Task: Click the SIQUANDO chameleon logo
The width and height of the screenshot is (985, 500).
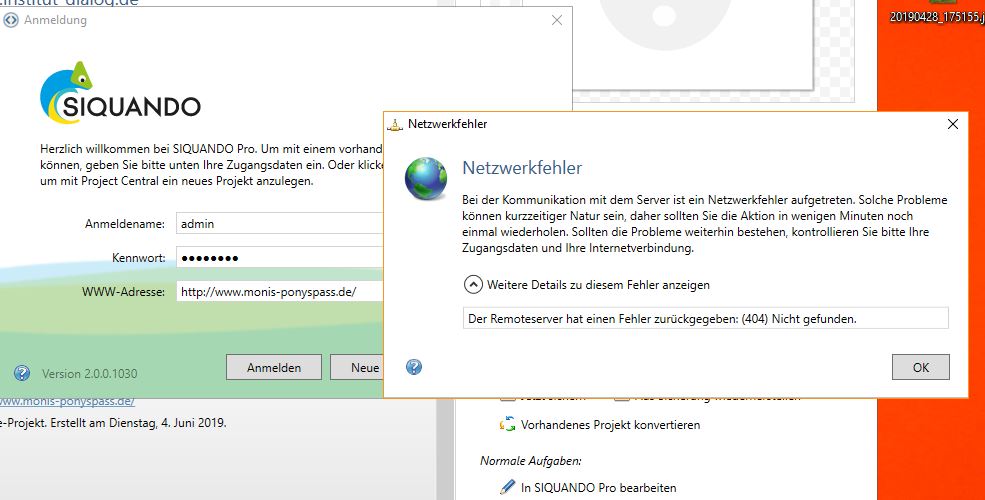Action: pyautogui.click(x=120, y=93)
